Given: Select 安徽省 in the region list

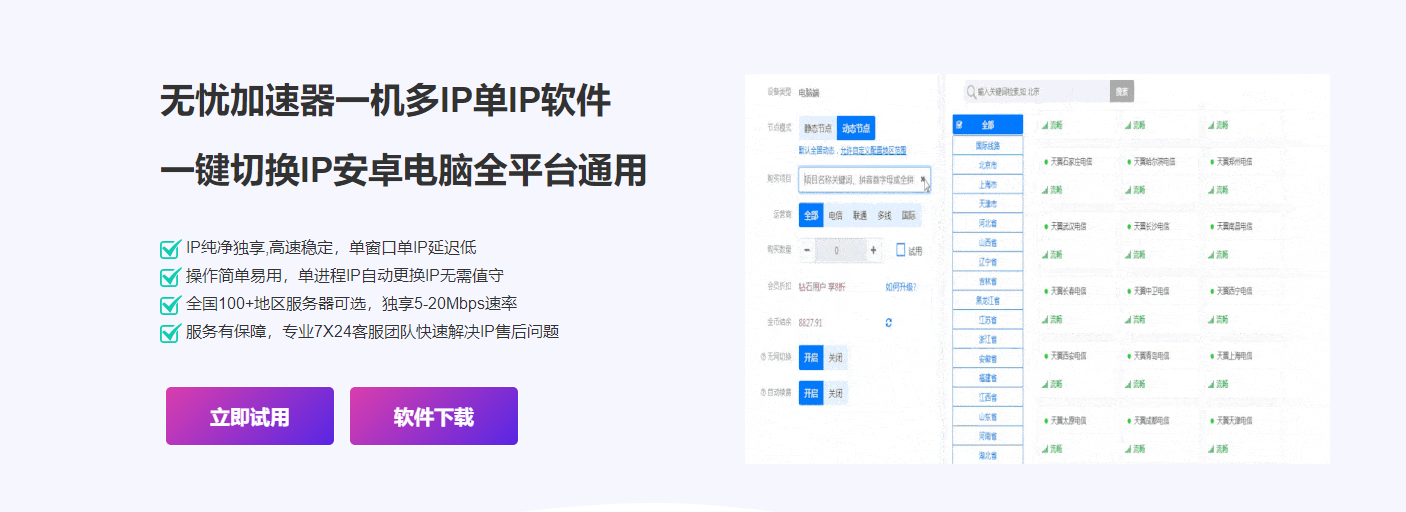Looking at the screenshot, I should tap(988, 359).
